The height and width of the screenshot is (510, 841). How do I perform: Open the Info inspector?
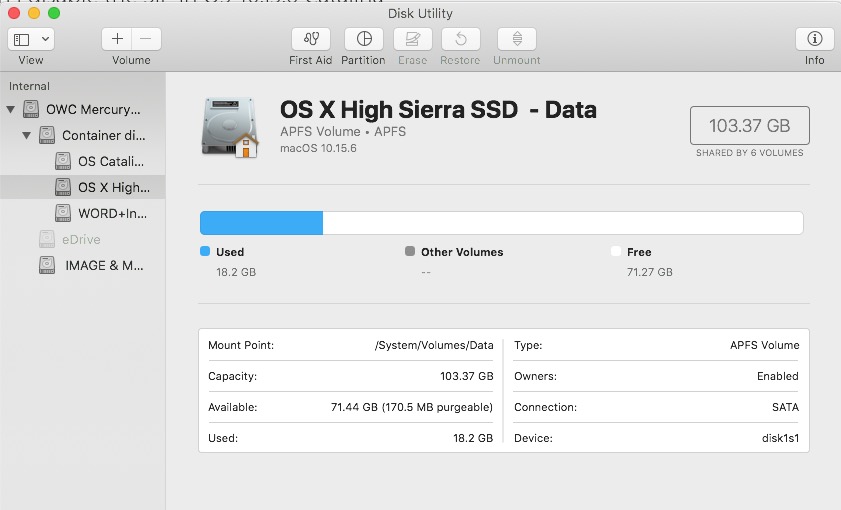[814, 39]
